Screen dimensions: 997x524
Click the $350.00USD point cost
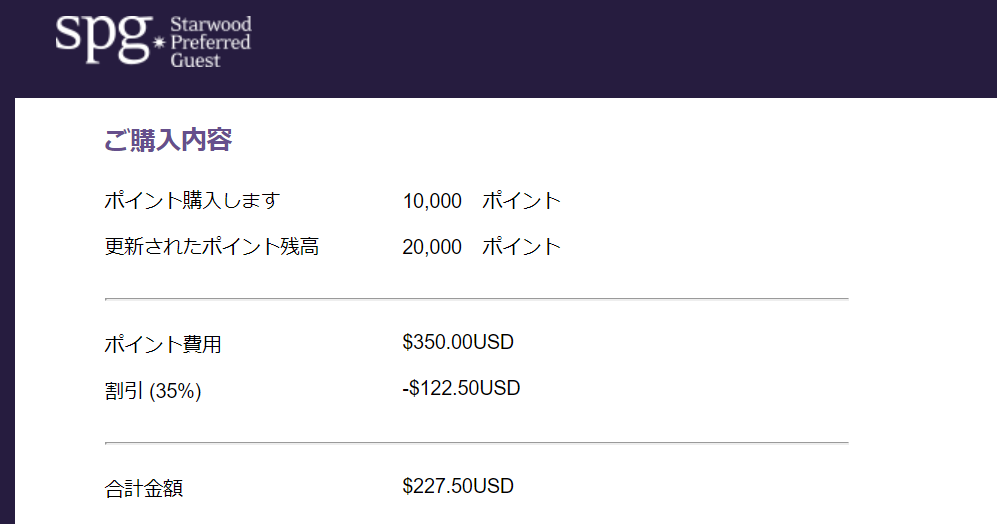click(457, 343)
